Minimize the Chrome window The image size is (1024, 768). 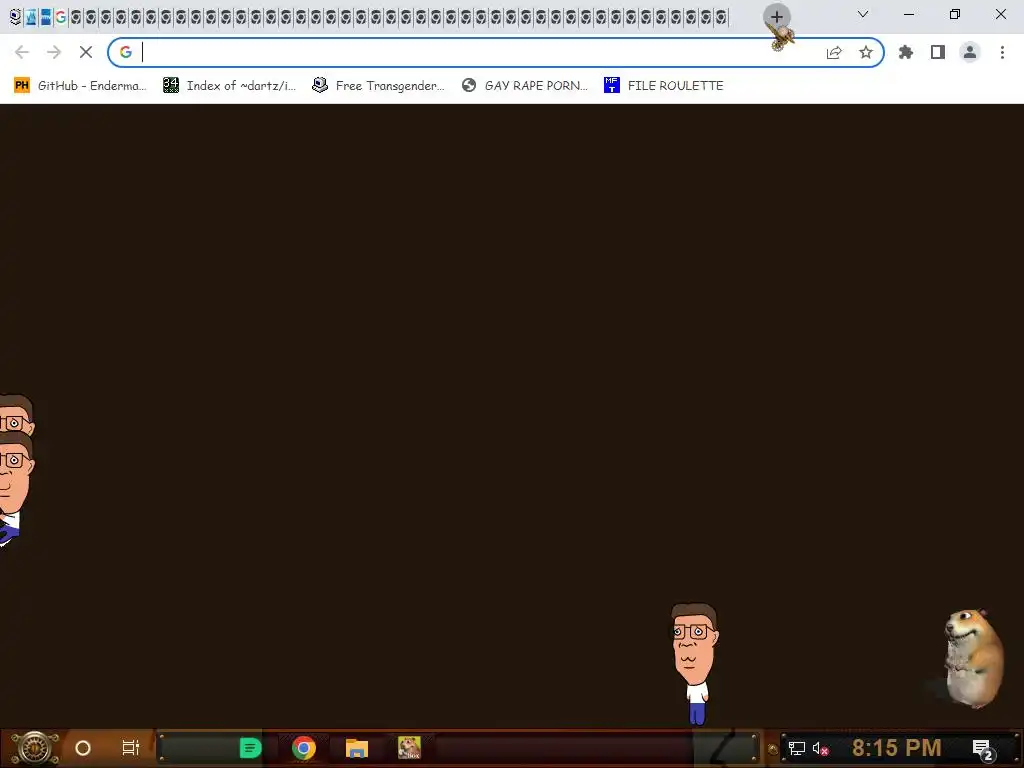pos(909,14)
